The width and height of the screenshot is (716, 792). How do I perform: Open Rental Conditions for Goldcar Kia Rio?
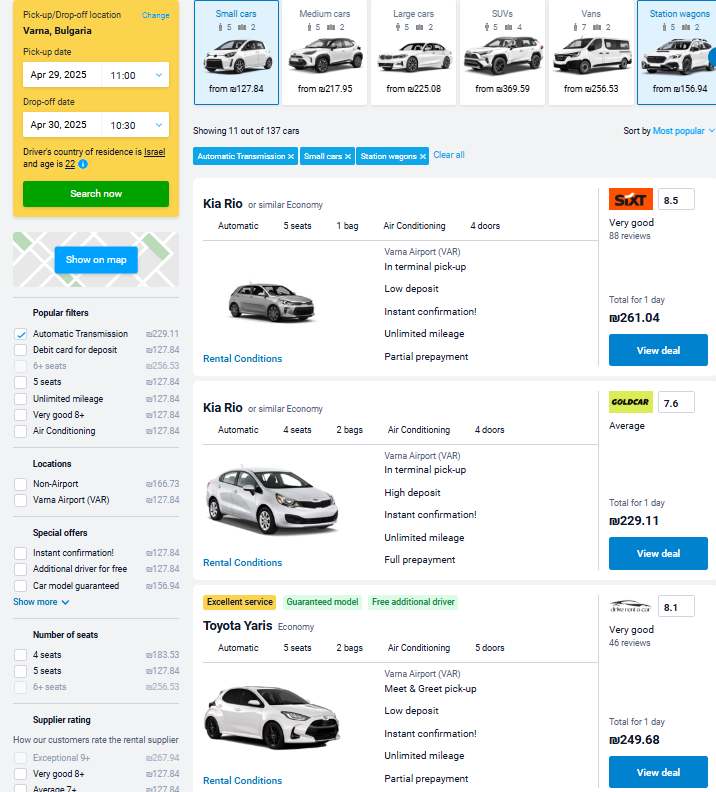click(242, 563)
